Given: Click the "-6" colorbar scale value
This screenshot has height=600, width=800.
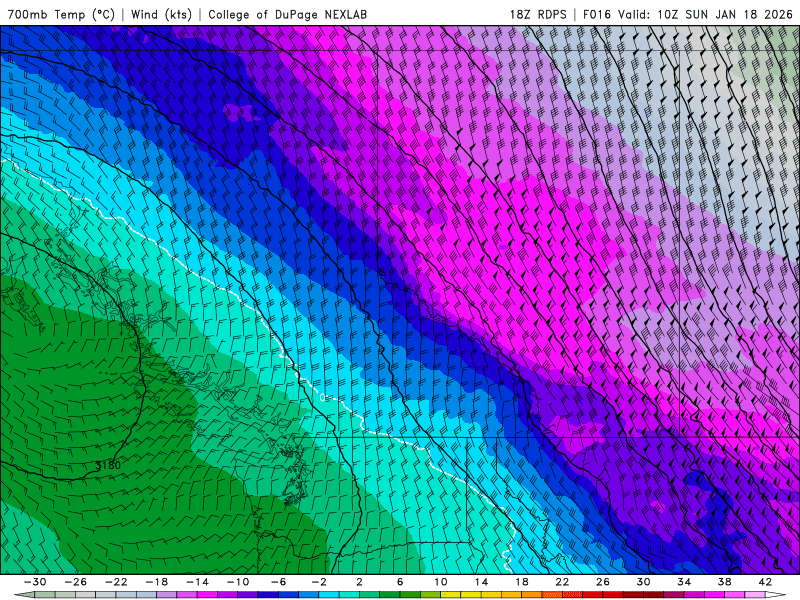Looking at the screenshot, I should point(278,582).
